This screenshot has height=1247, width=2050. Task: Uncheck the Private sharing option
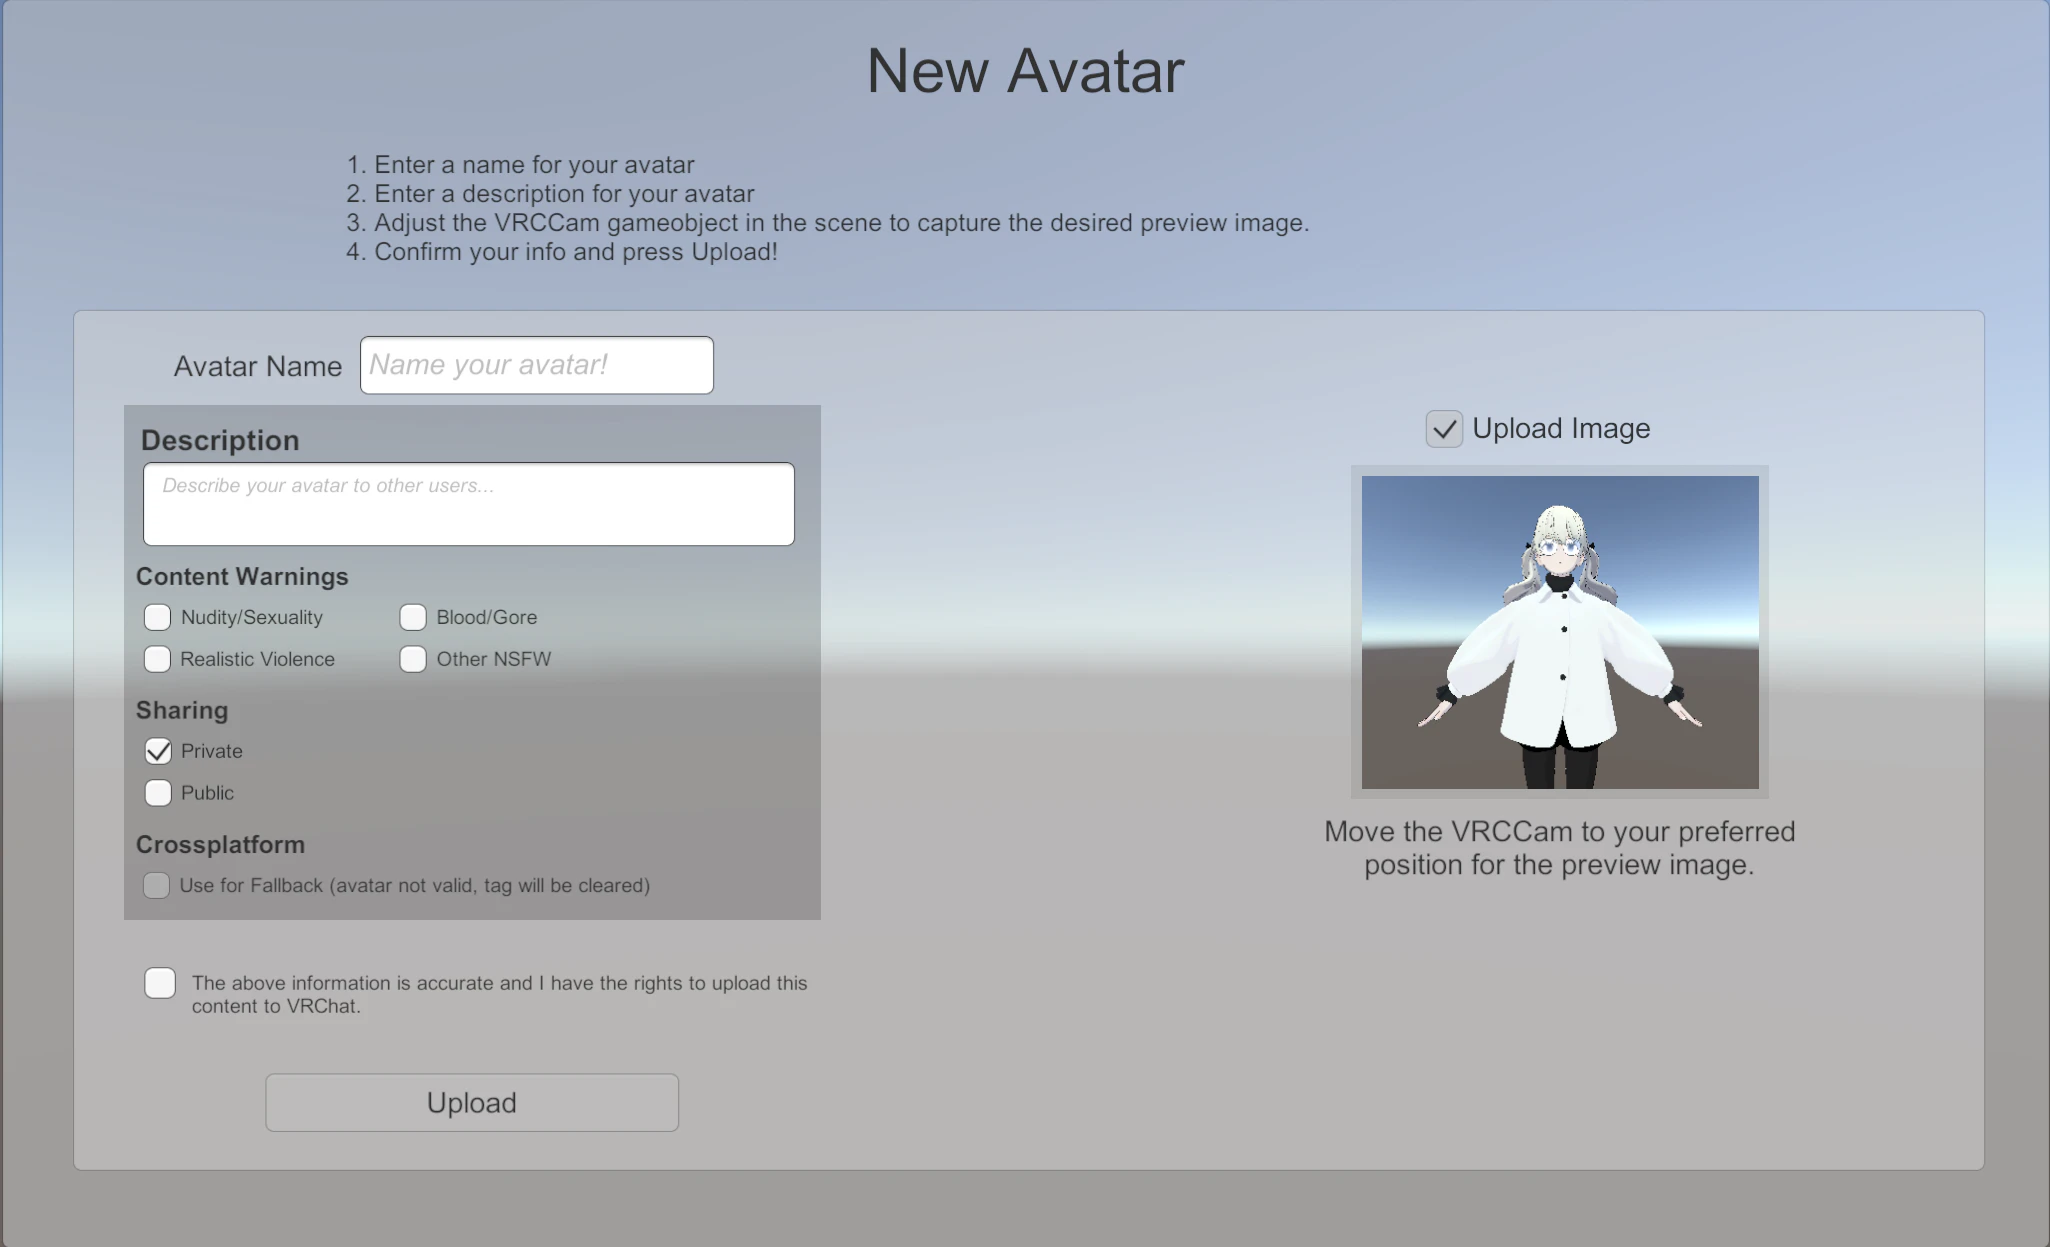tap(158, 751)
